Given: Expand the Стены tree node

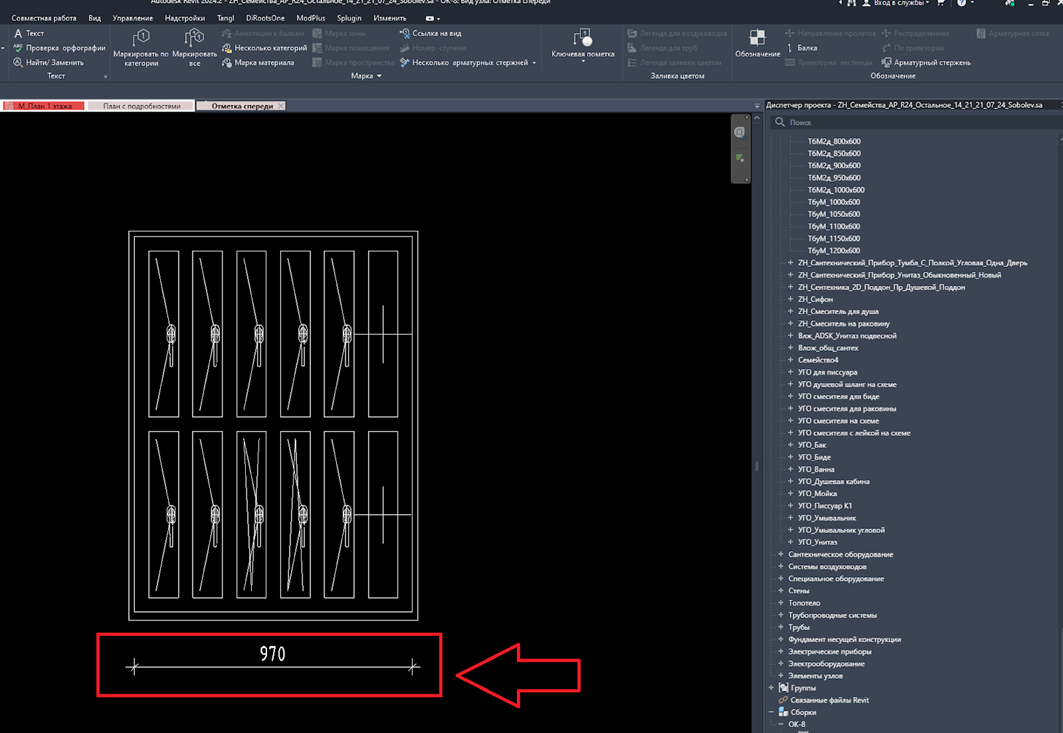Looking at the screenshot, I should [x=781, y=591].
